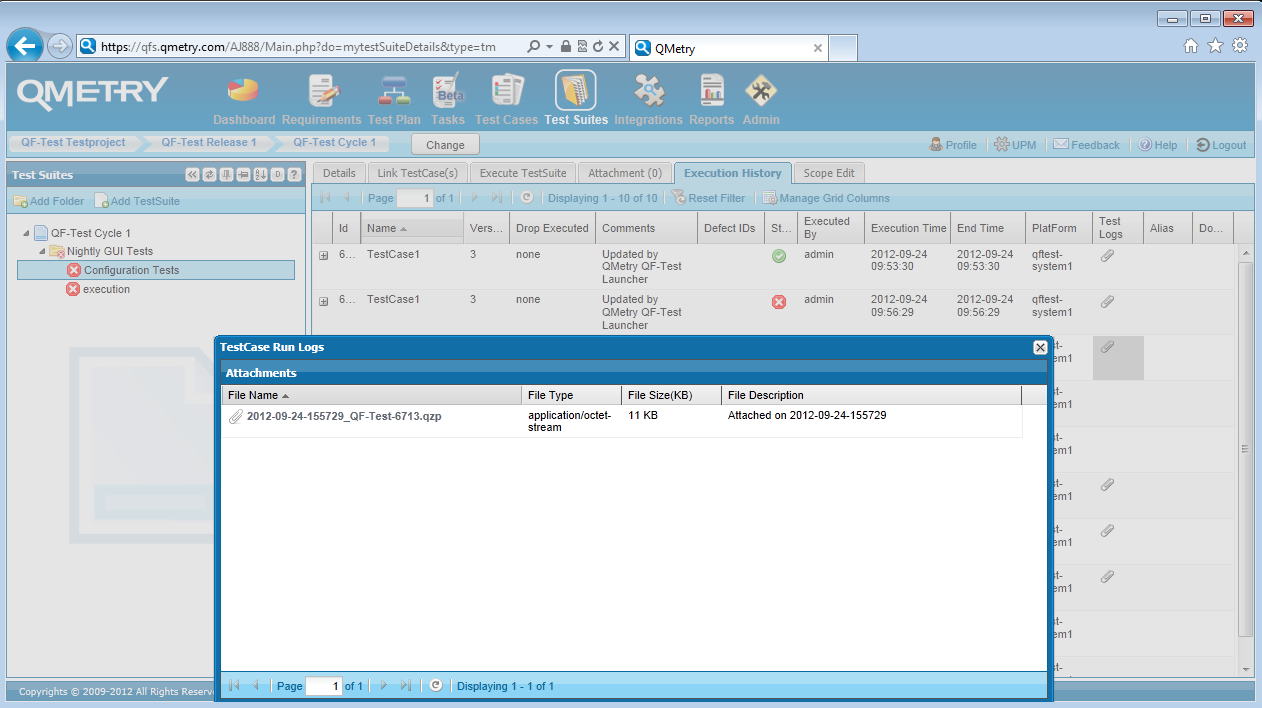This screenshot has width=1262, height=708.
Task: Open the Tasks beta module
Action: 448,100
